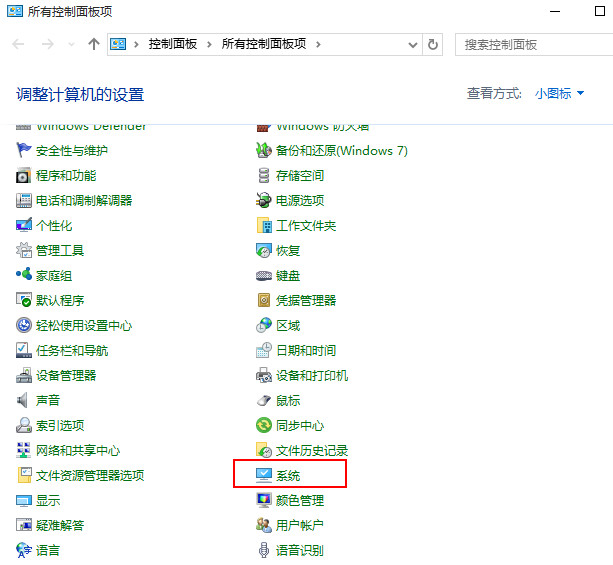The image size is (613, 565).
Task: Click the 文件资源管理器选项 icon
Action: (x=23, y=475)
